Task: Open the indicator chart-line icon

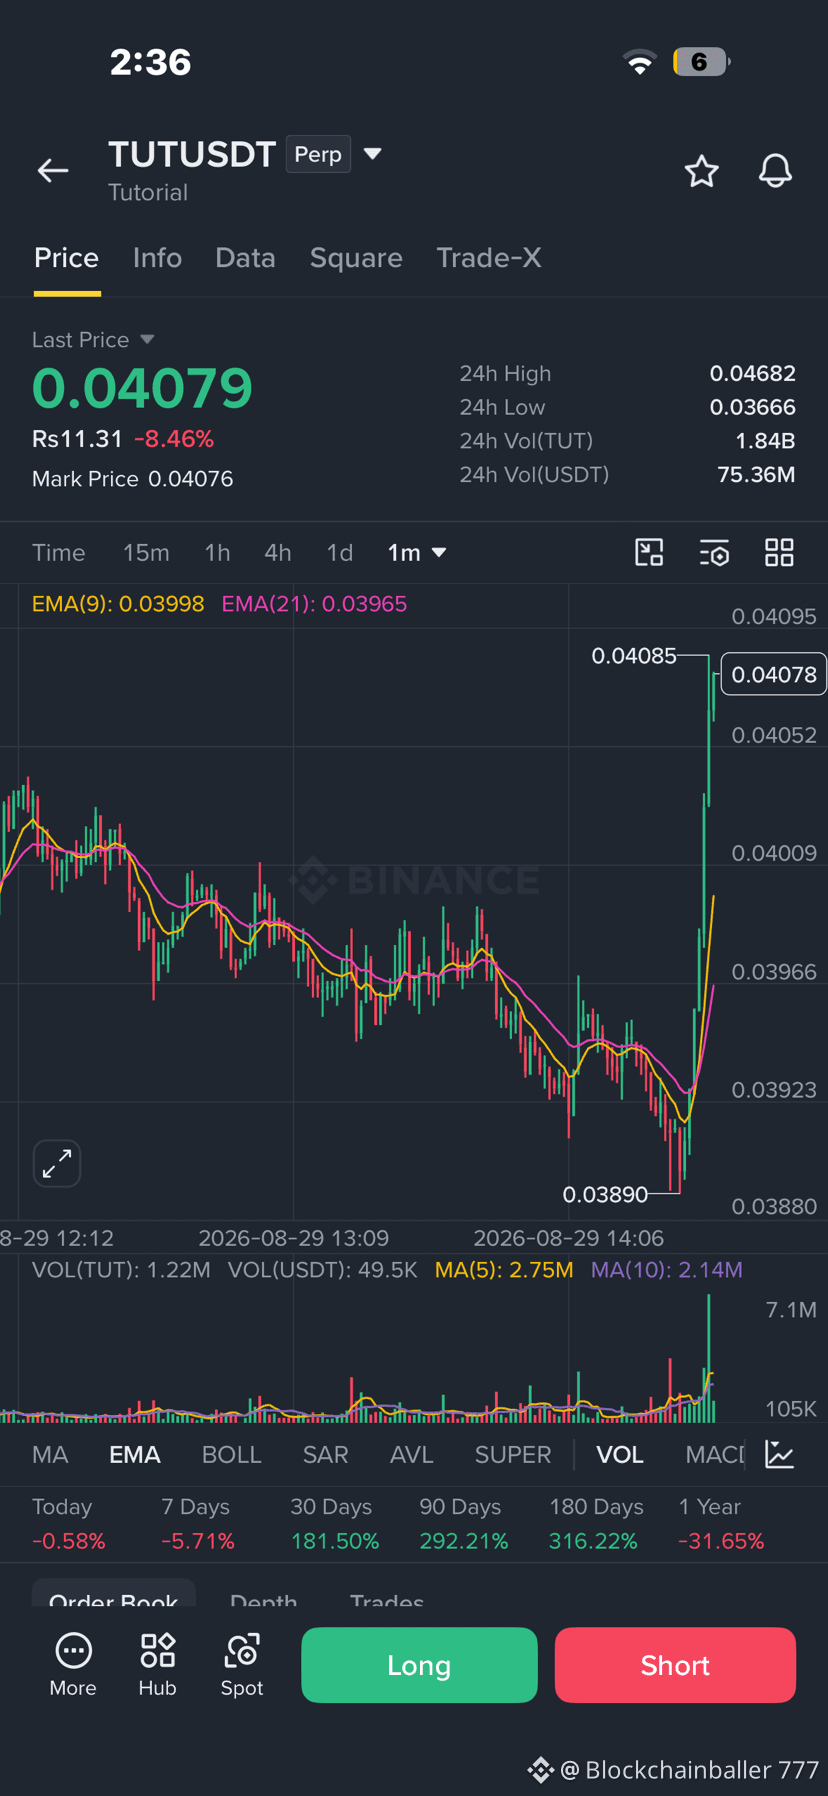Action: coord(779,1454)
